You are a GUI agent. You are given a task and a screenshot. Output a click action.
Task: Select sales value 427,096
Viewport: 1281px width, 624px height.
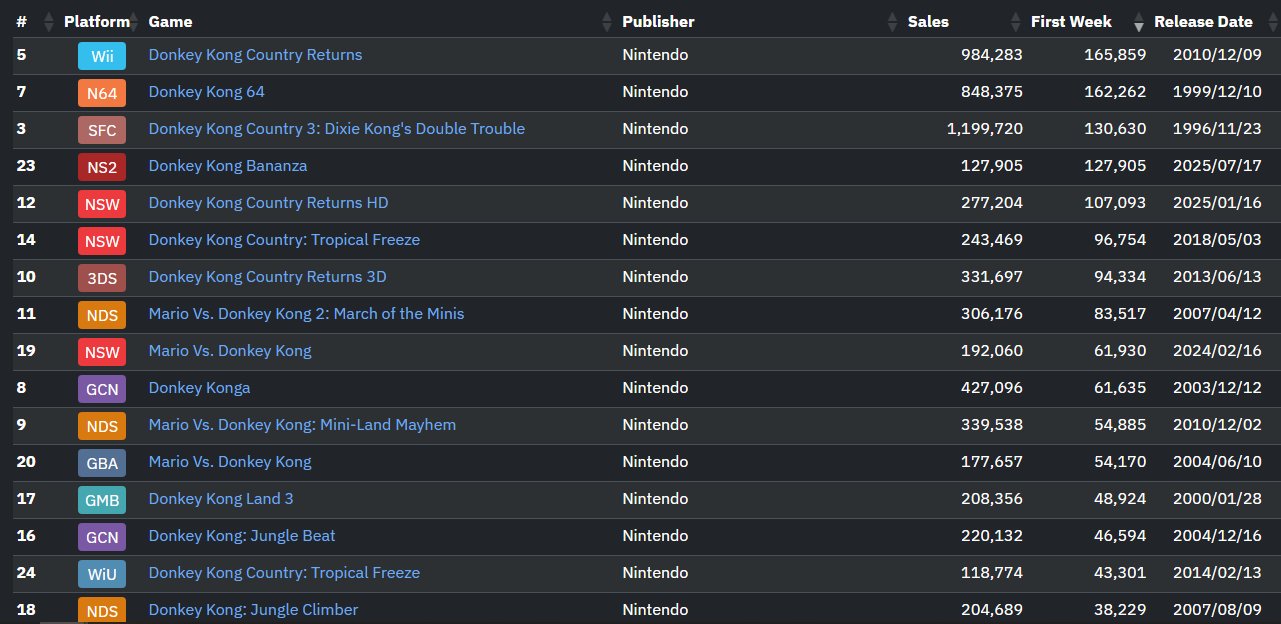coord(990,388)
